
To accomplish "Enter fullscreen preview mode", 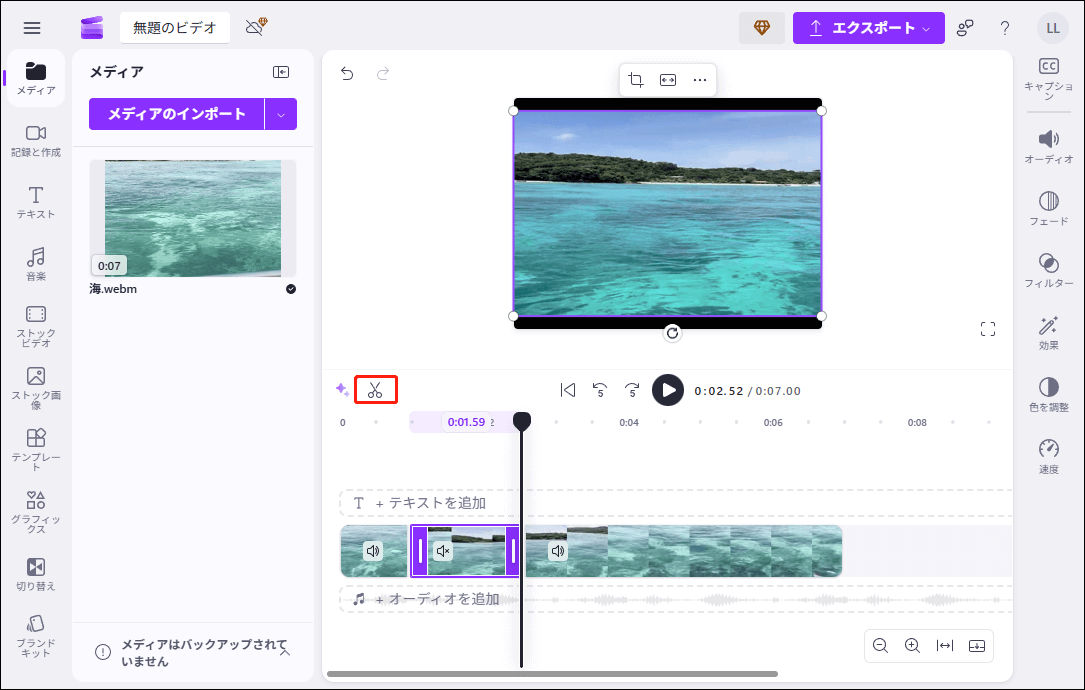I will (x=987, y=328).
